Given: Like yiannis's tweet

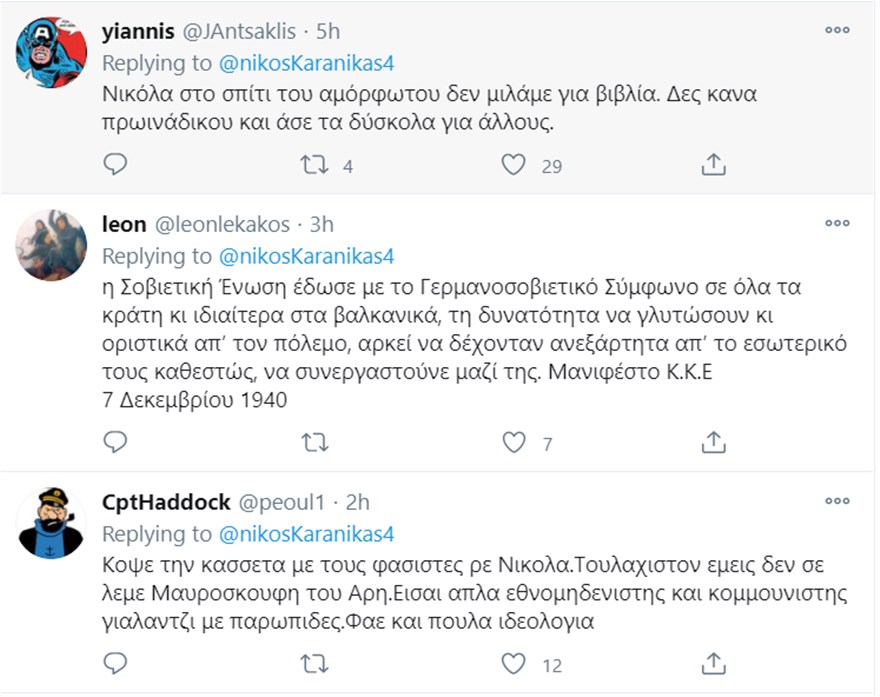Looking at the screenshot, I should coord(513,165).
